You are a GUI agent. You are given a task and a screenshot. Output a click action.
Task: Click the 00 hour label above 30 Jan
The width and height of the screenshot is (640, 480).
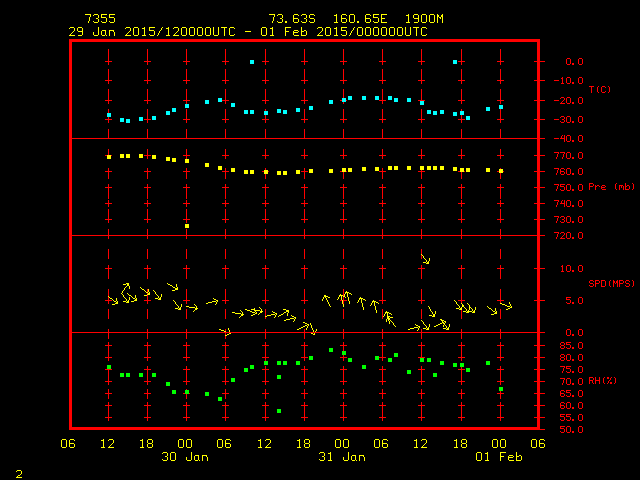click(185, 444)
